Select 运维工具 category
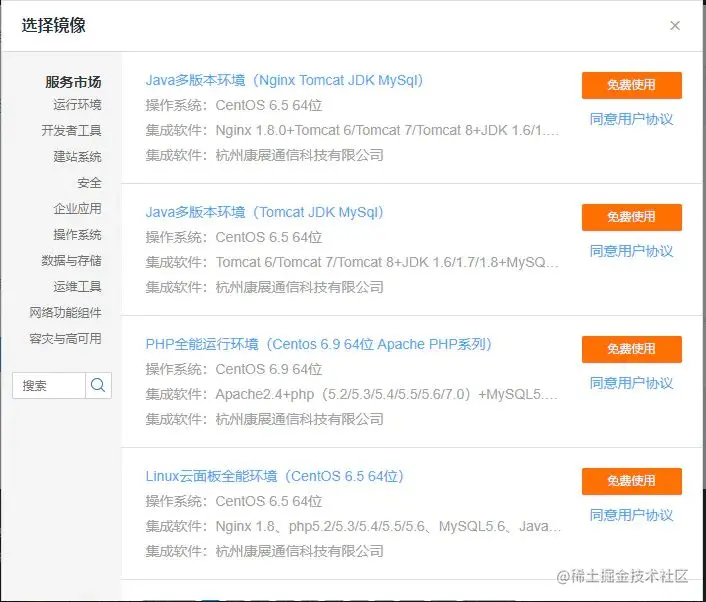Screen dimensions: 706x602 [77, 286]
